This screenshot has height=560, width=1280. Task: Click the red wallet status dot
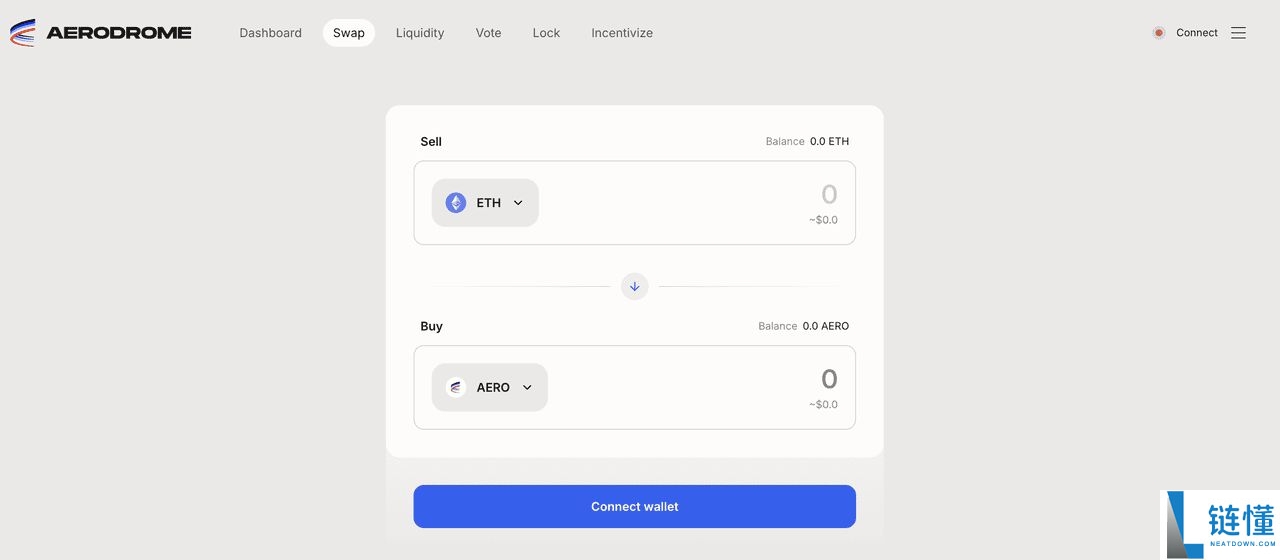pyautogui.click(x=1159, y=33)
